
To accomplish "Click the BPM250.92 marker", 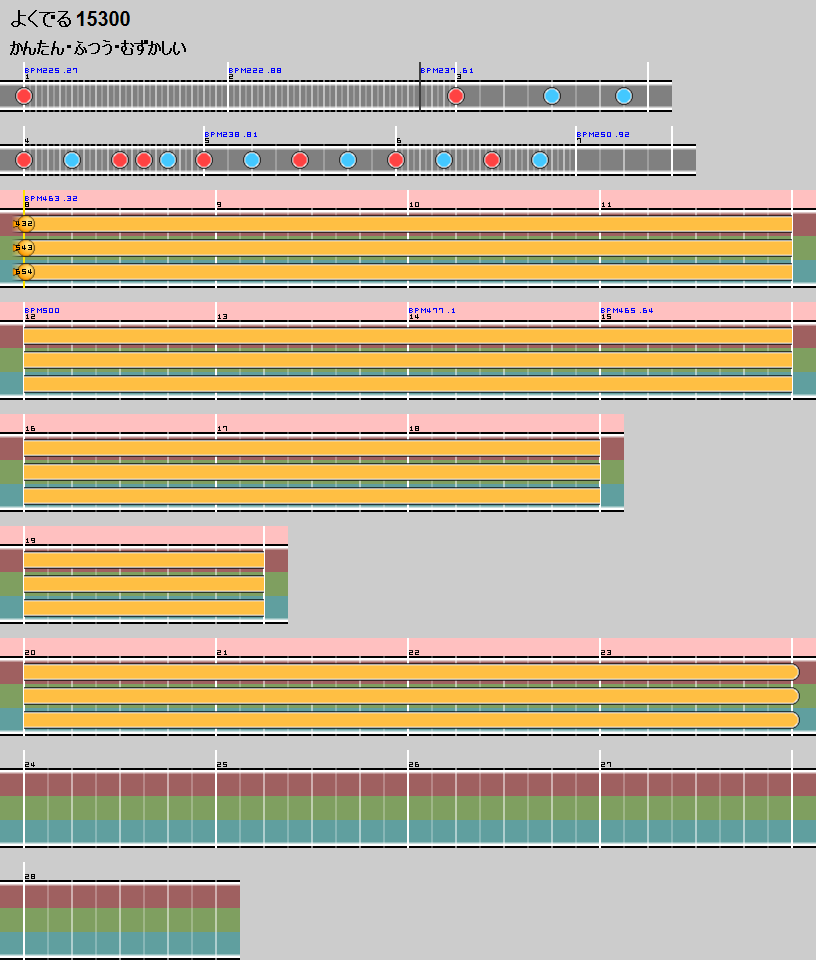I will tap(603, 134).
